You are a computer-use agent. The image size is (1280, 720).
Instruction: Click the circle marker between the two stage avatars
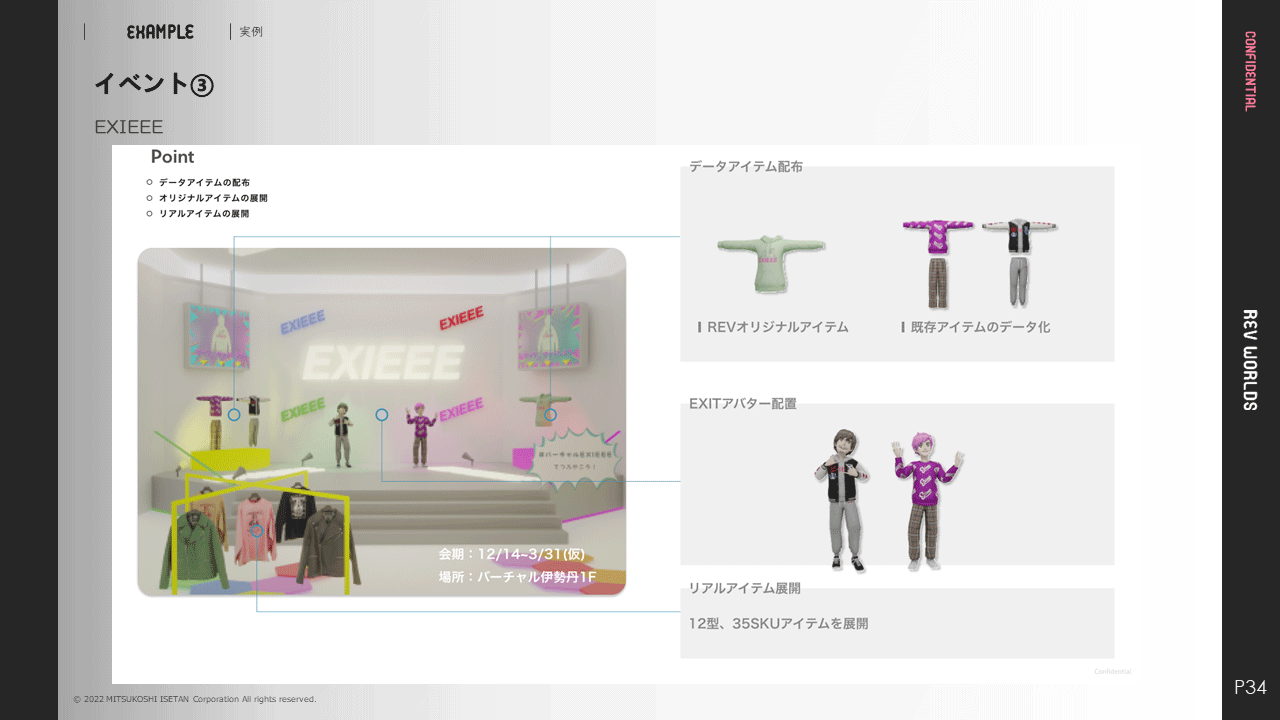(x=381, y=414)
